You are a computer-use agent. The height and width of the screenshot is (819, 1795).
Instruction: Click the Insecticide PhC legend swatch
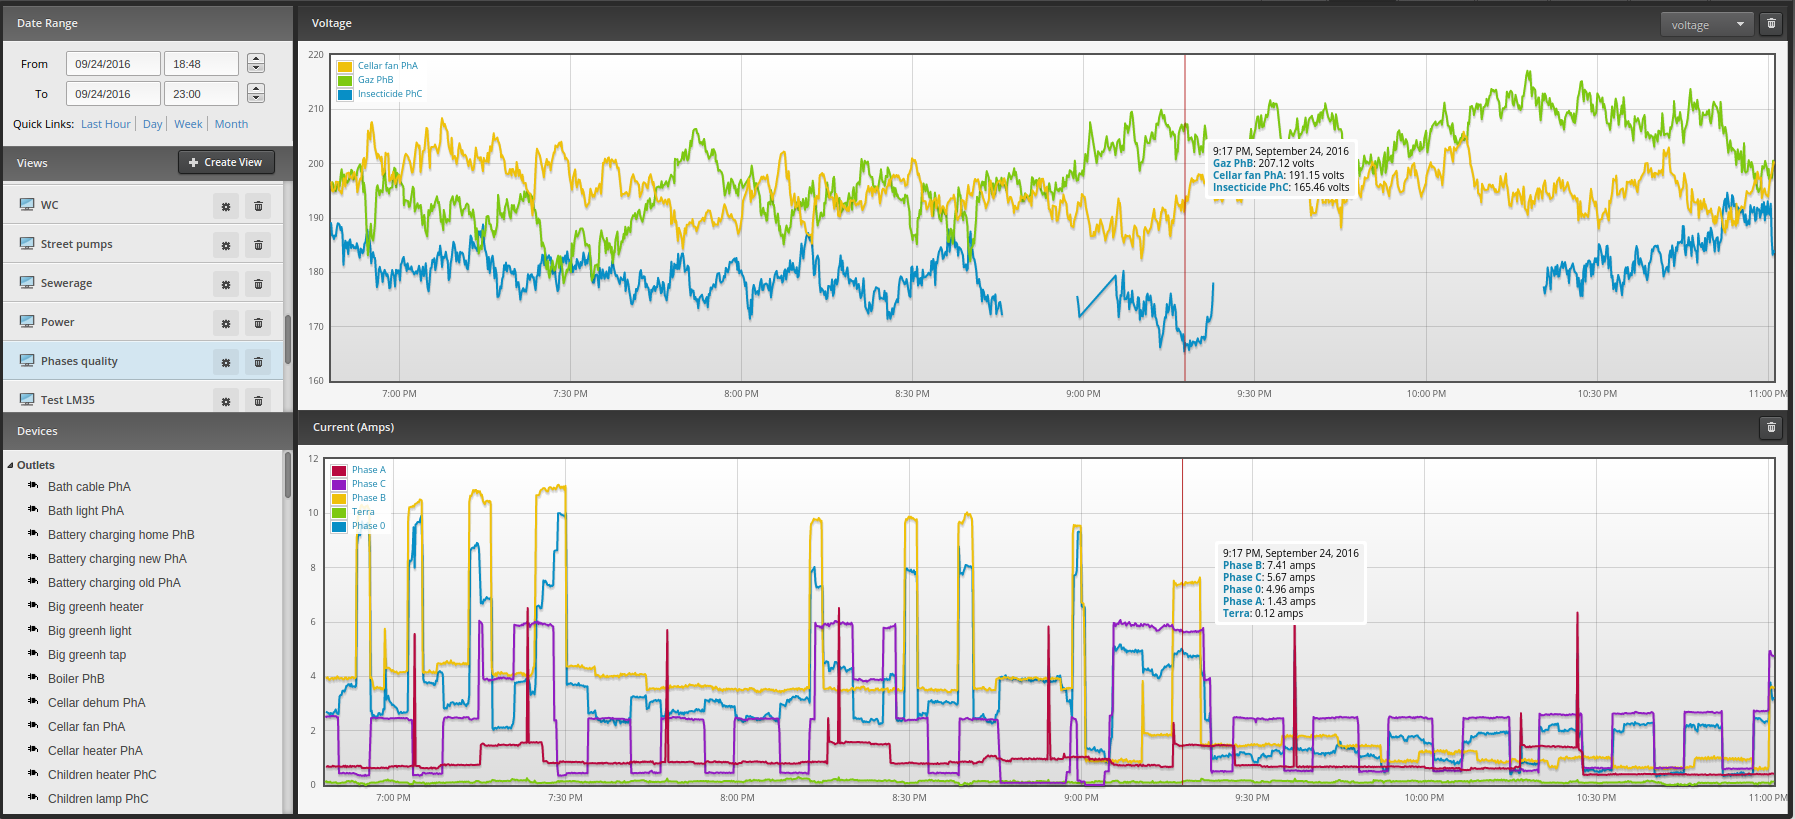345,94
